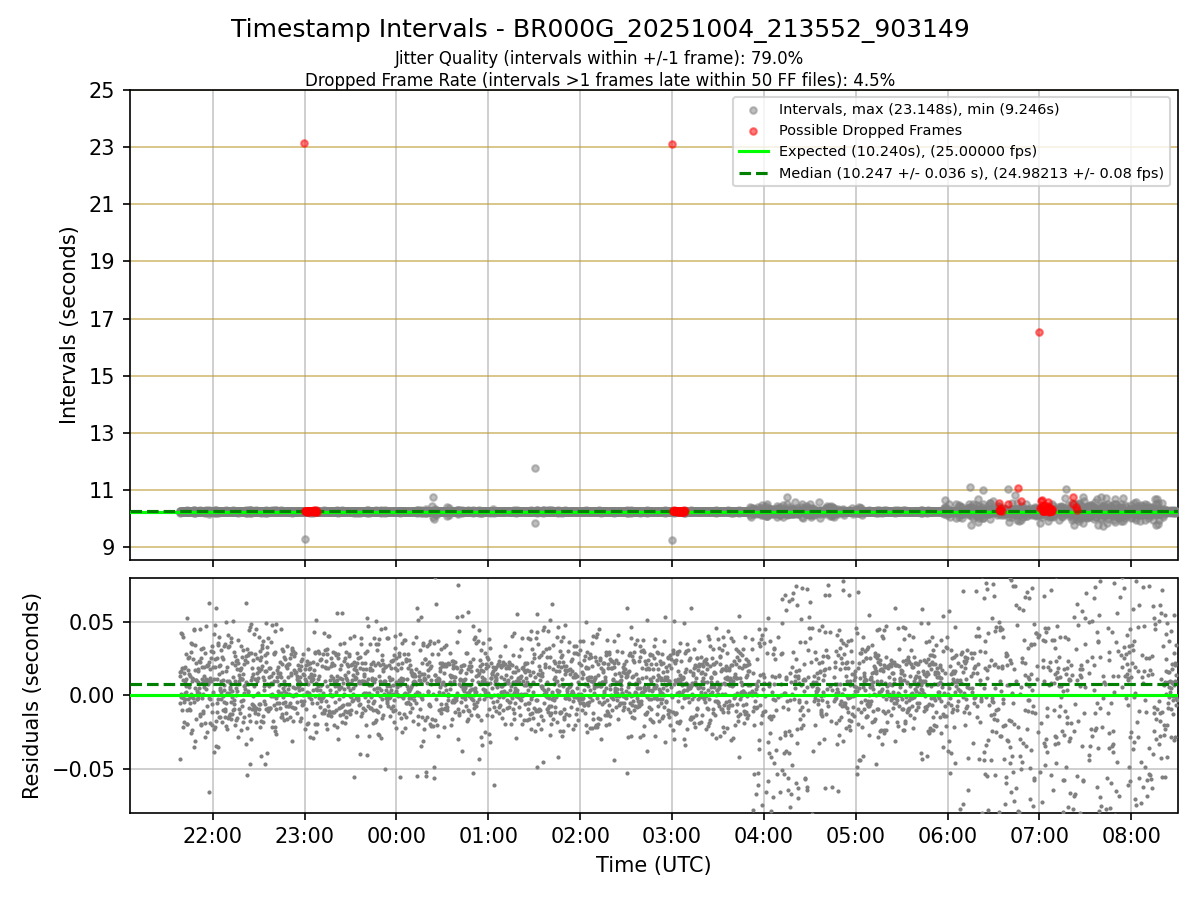Click the 'Time (UTC)' x-axis label
The image size is (1200, 900).
(654, 865)
